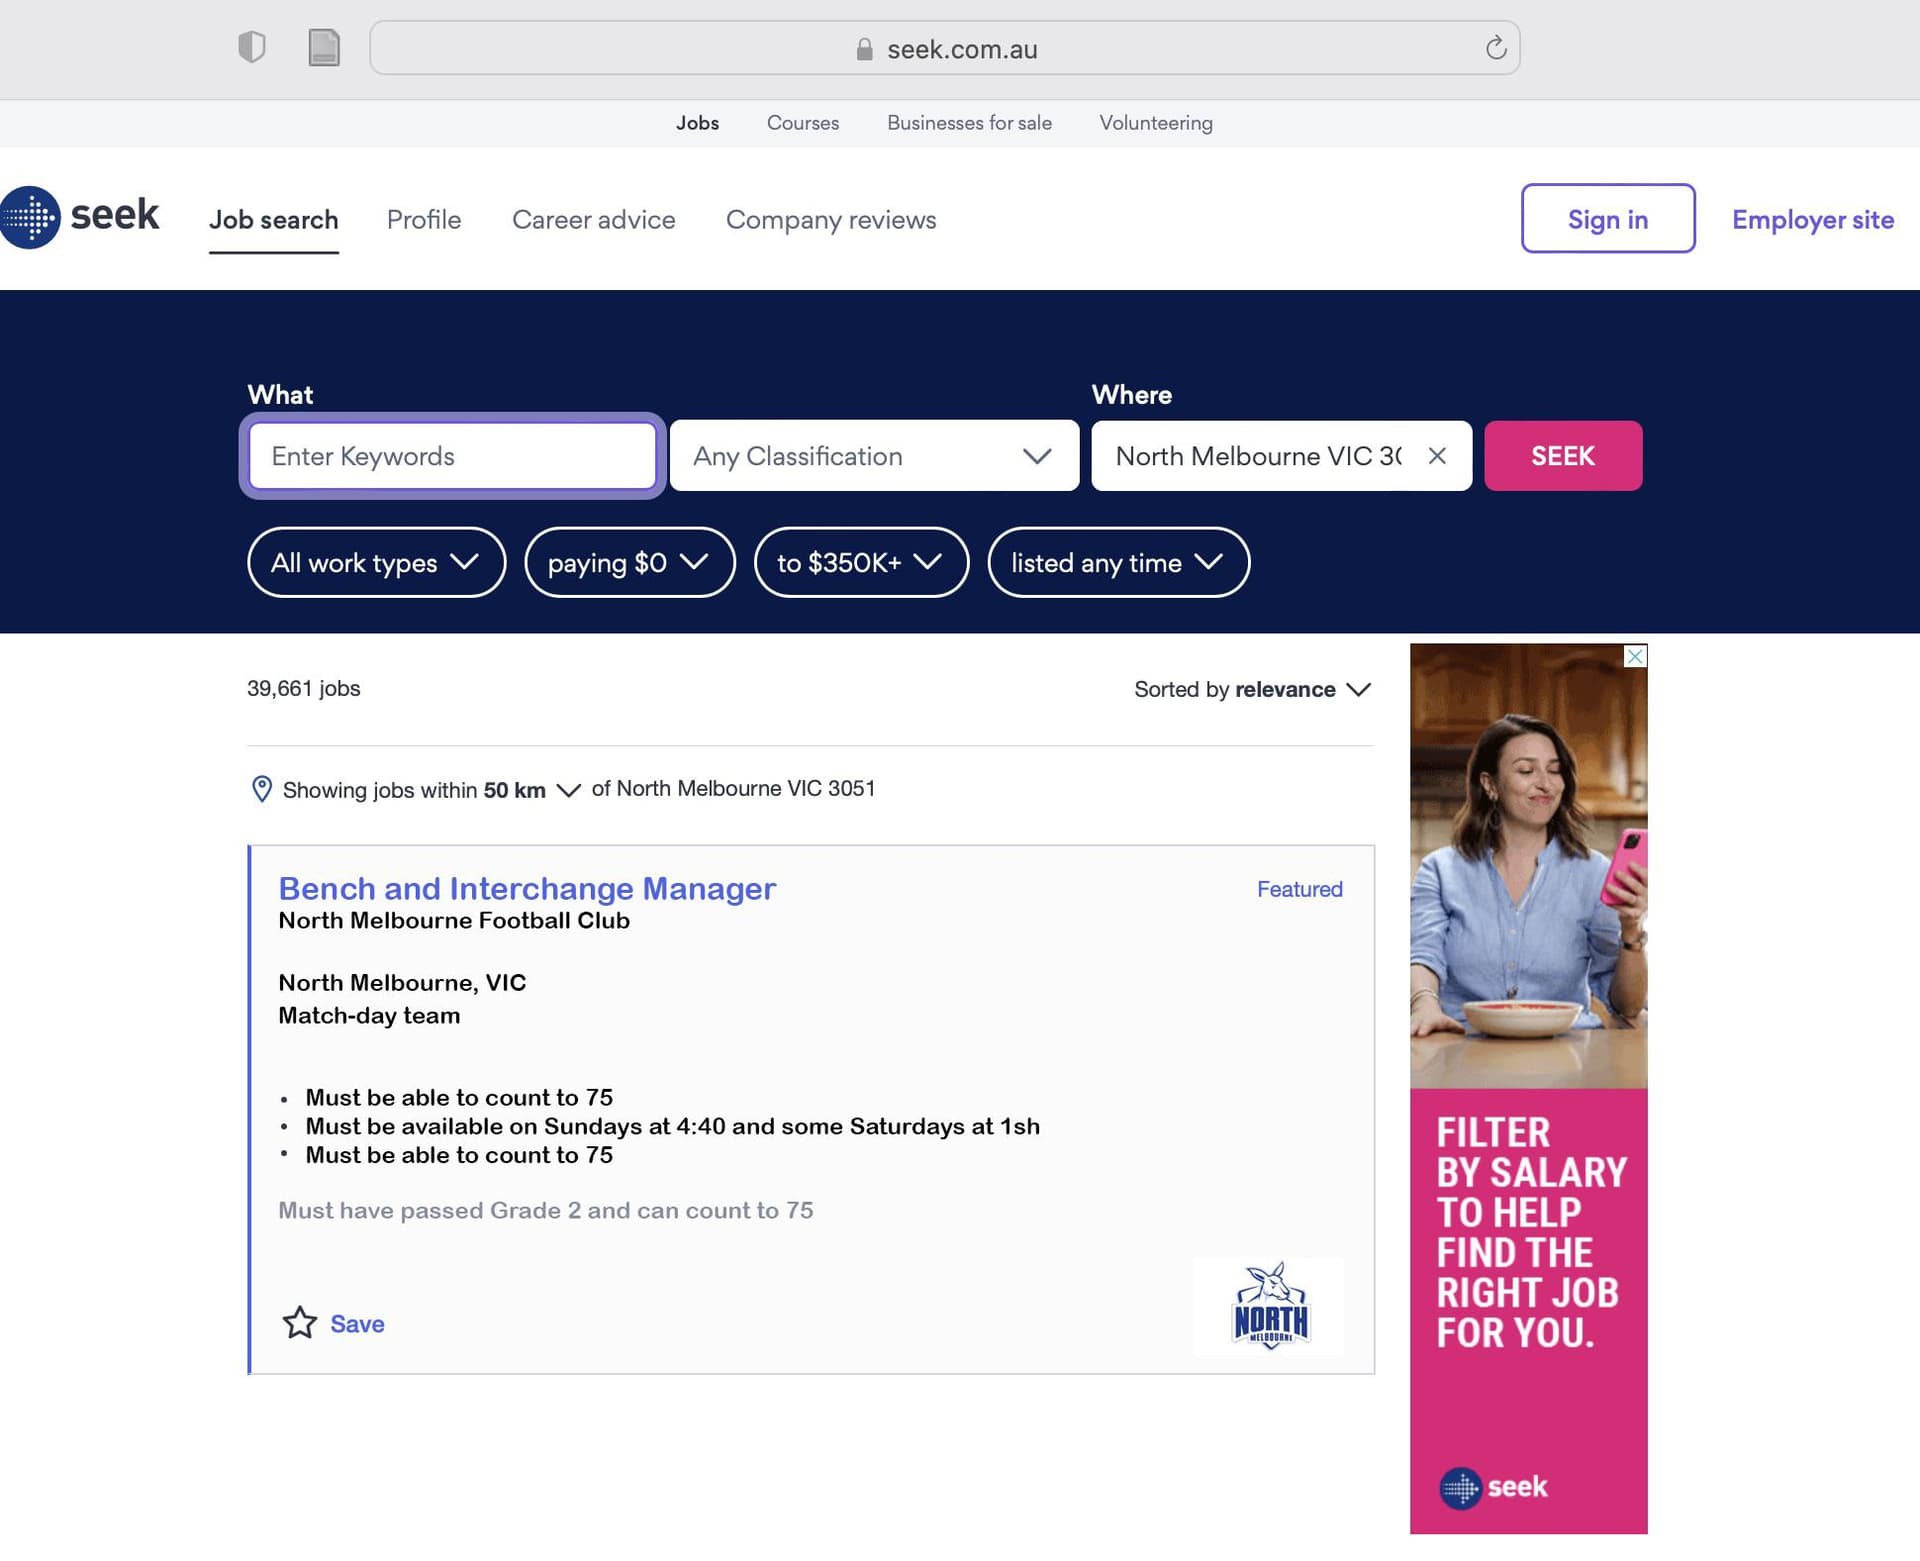This screenshot has height=1561, width=1920.
Task: Click the North Melbourne, VIC location text
Action: click(402, 982)
